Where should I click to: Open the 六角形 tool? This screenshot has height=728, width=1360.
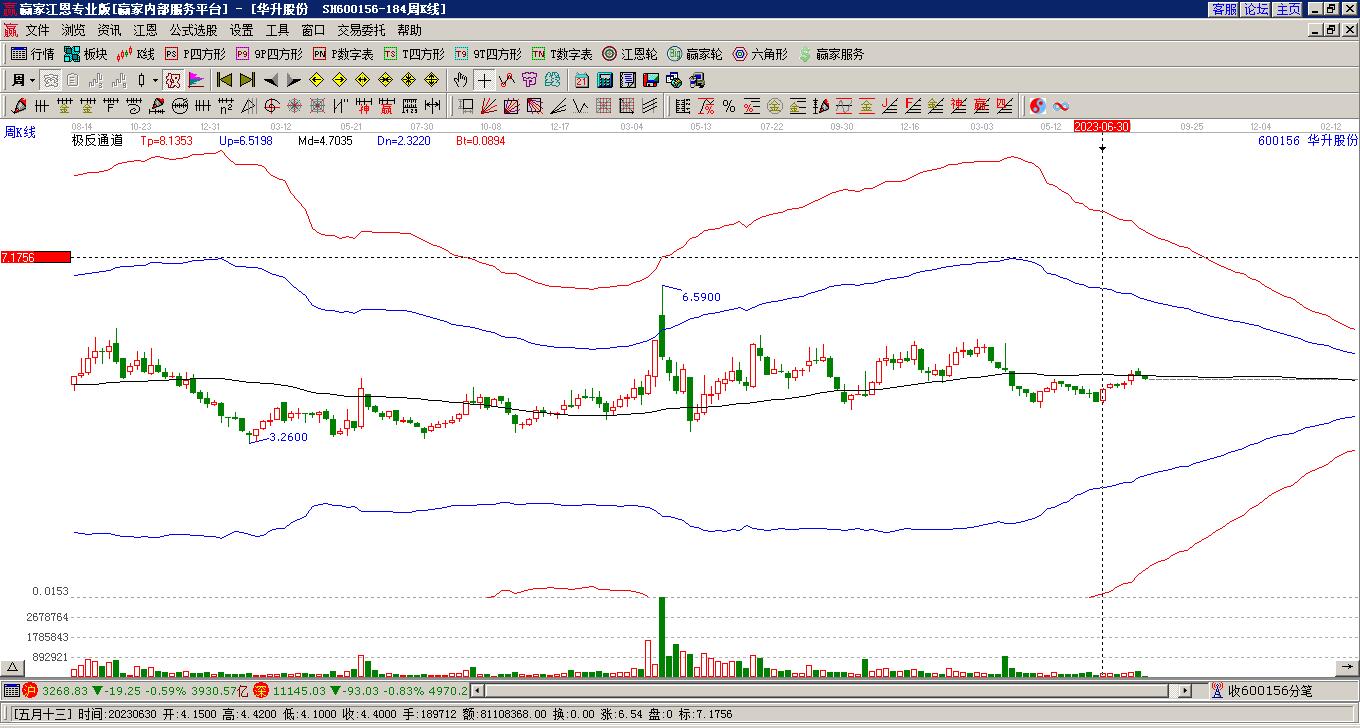(761, 54)
